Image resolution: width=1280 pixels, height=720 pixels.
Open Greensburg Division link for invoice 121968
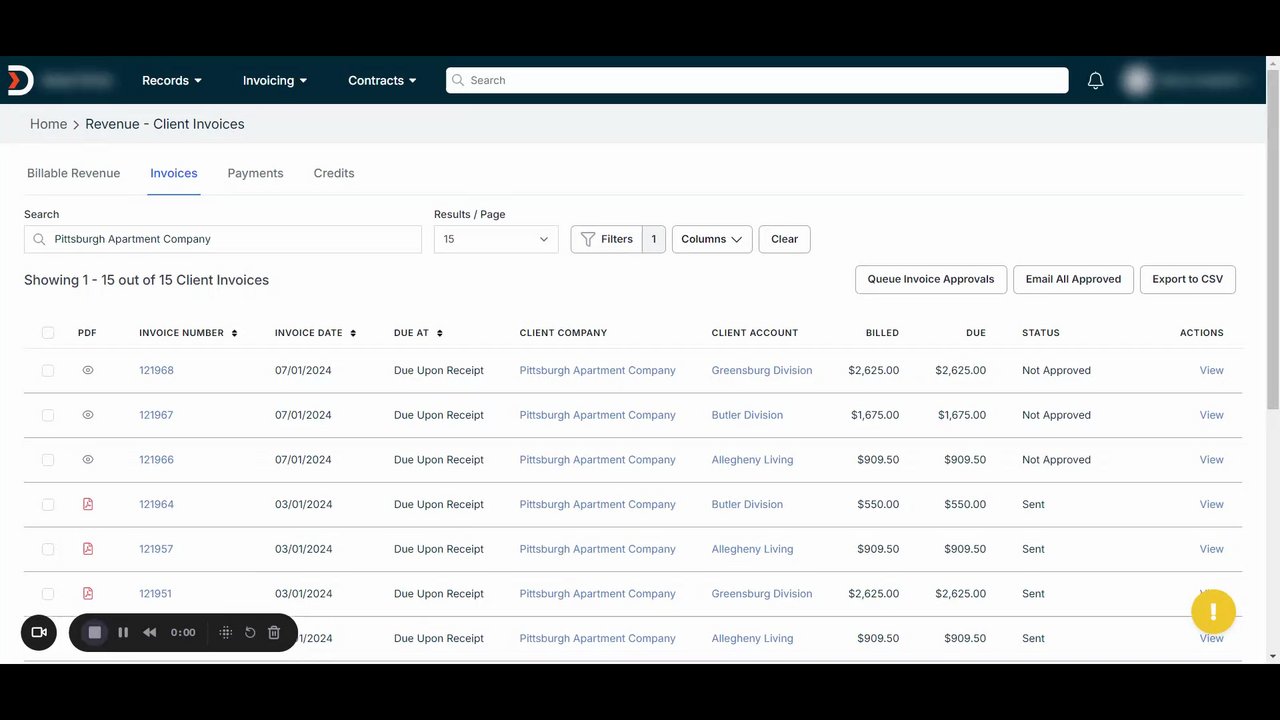(x=762, y=370)
